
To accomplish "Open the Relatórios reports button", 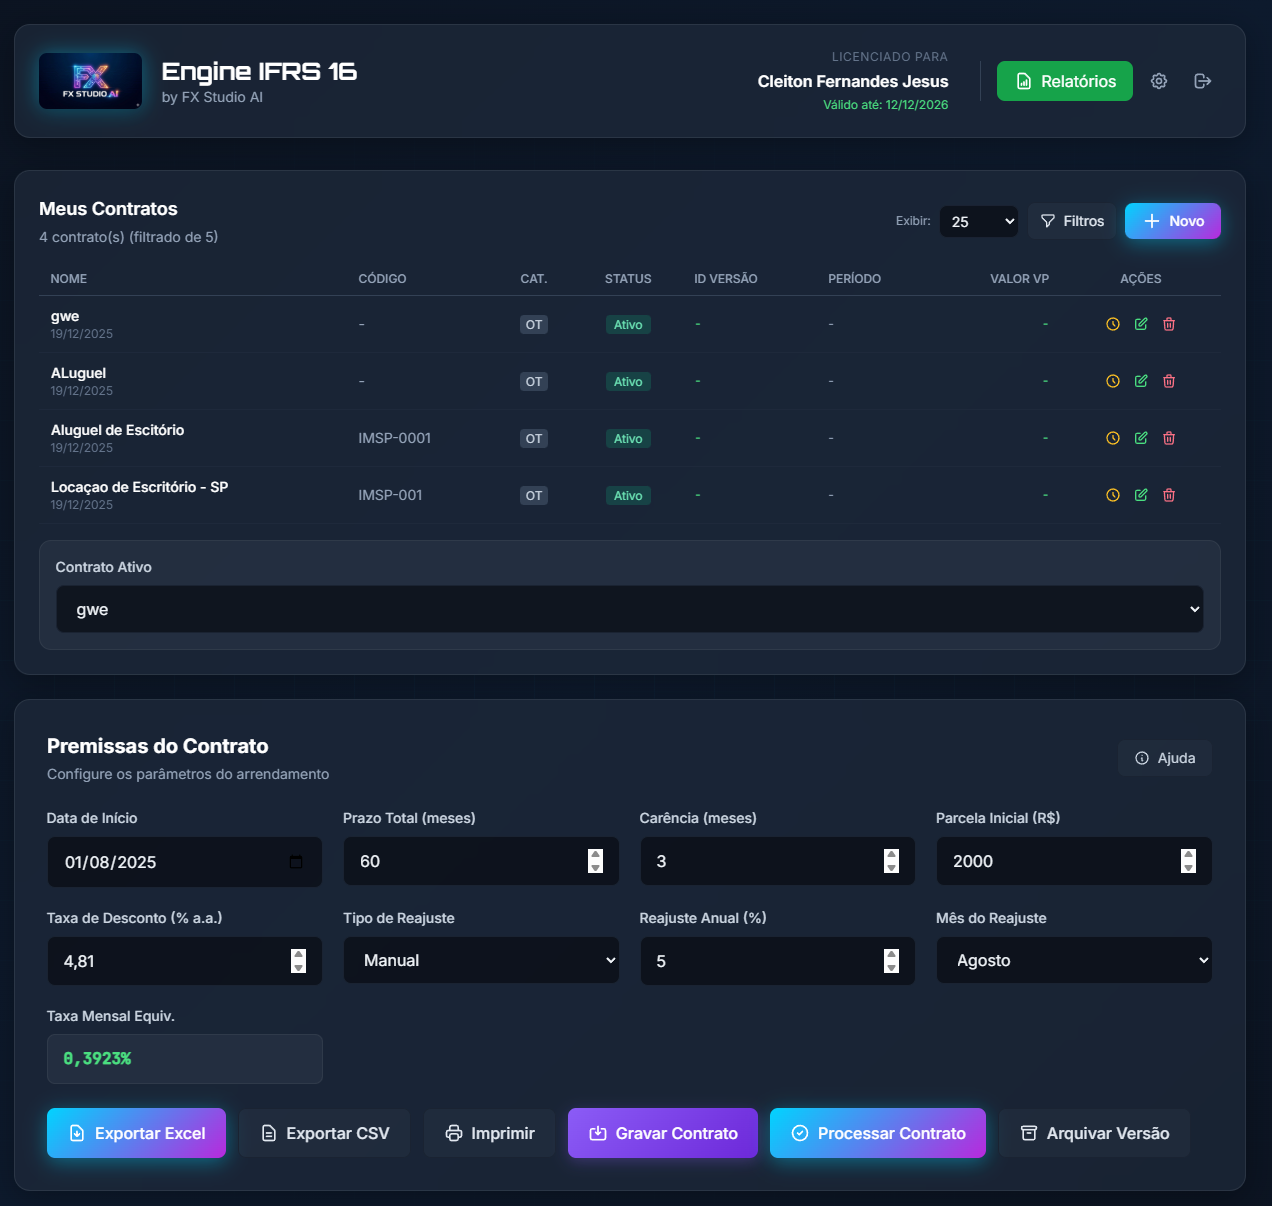I will point(1064,81).
